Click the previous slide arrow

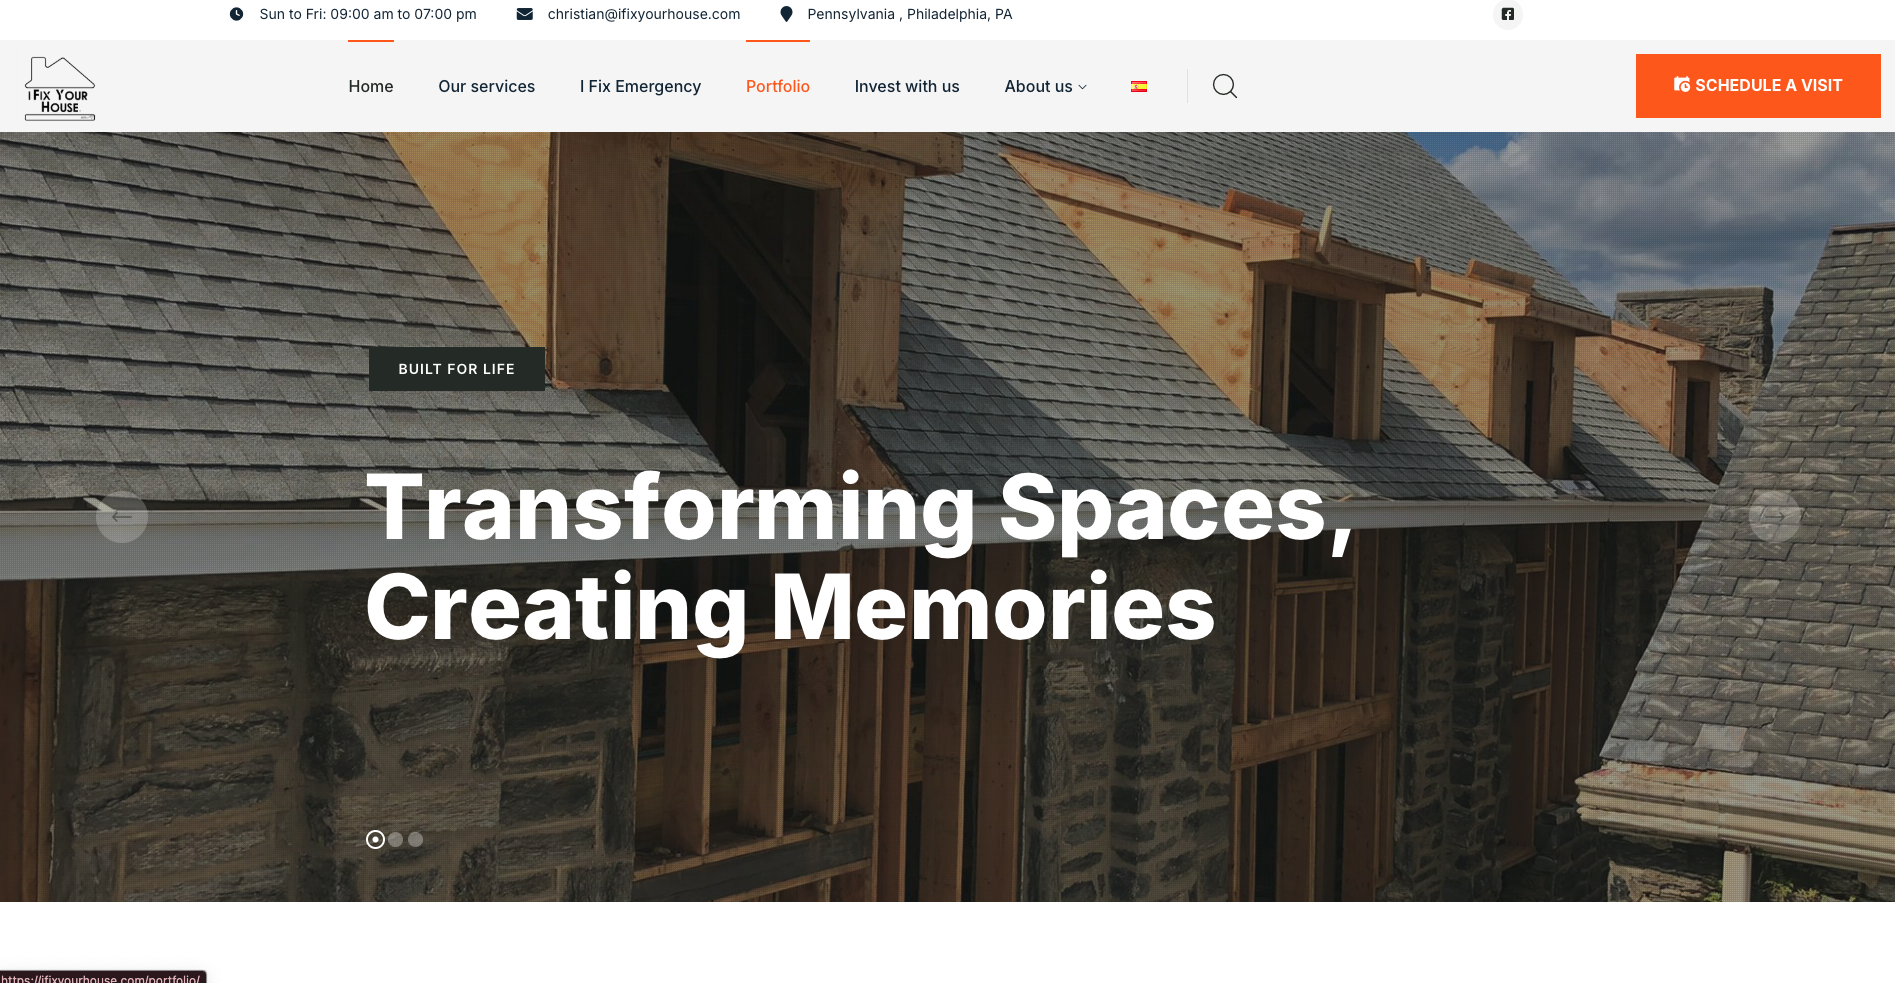(x=122, y=517)
